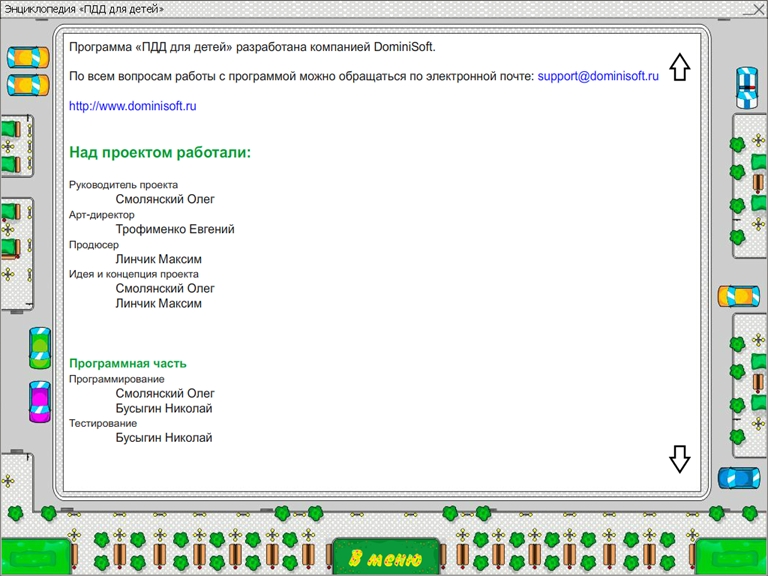Click the blue car on right road
Viewport: 768px width, 576px height.
point(739,478)
